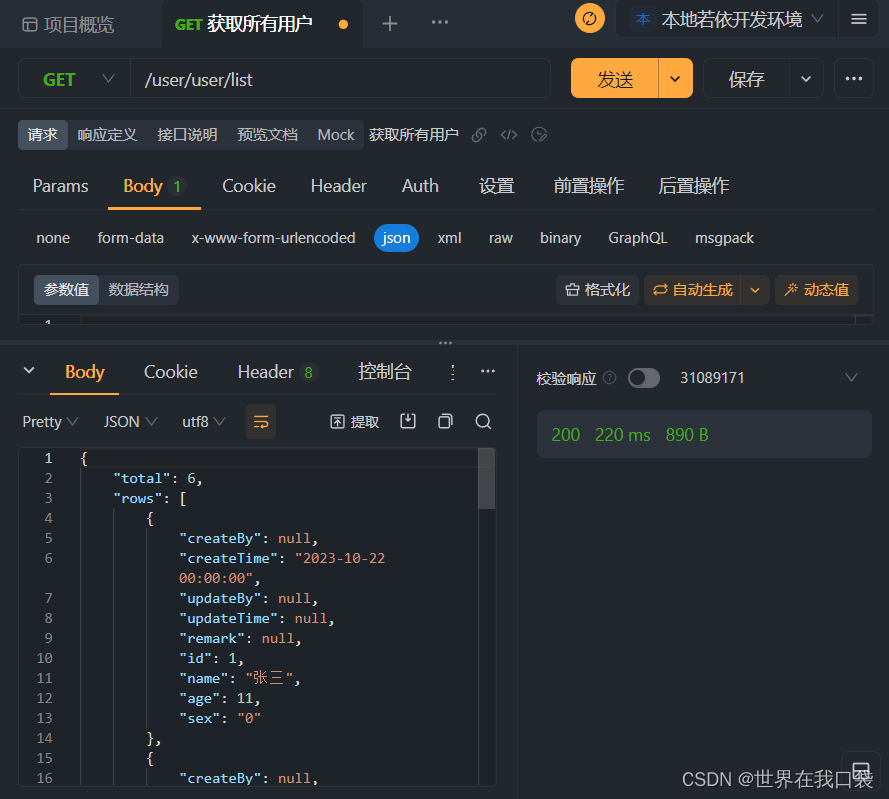Screen dimensions: 889x799
Task: Open the ellipsis menu next to 保存
Action: click(854, 79)
